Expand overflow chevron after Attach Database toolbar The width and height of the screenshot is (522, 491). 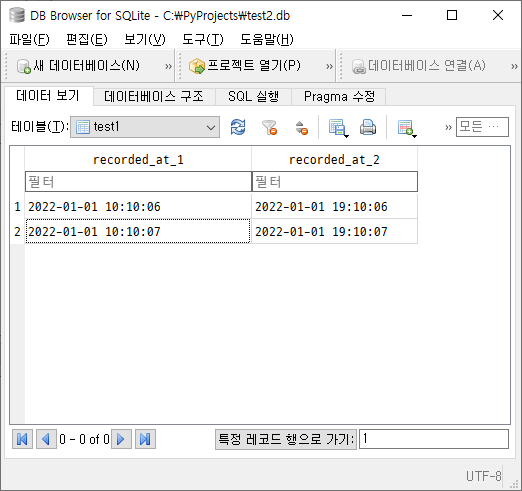click(x=514, y=66)
